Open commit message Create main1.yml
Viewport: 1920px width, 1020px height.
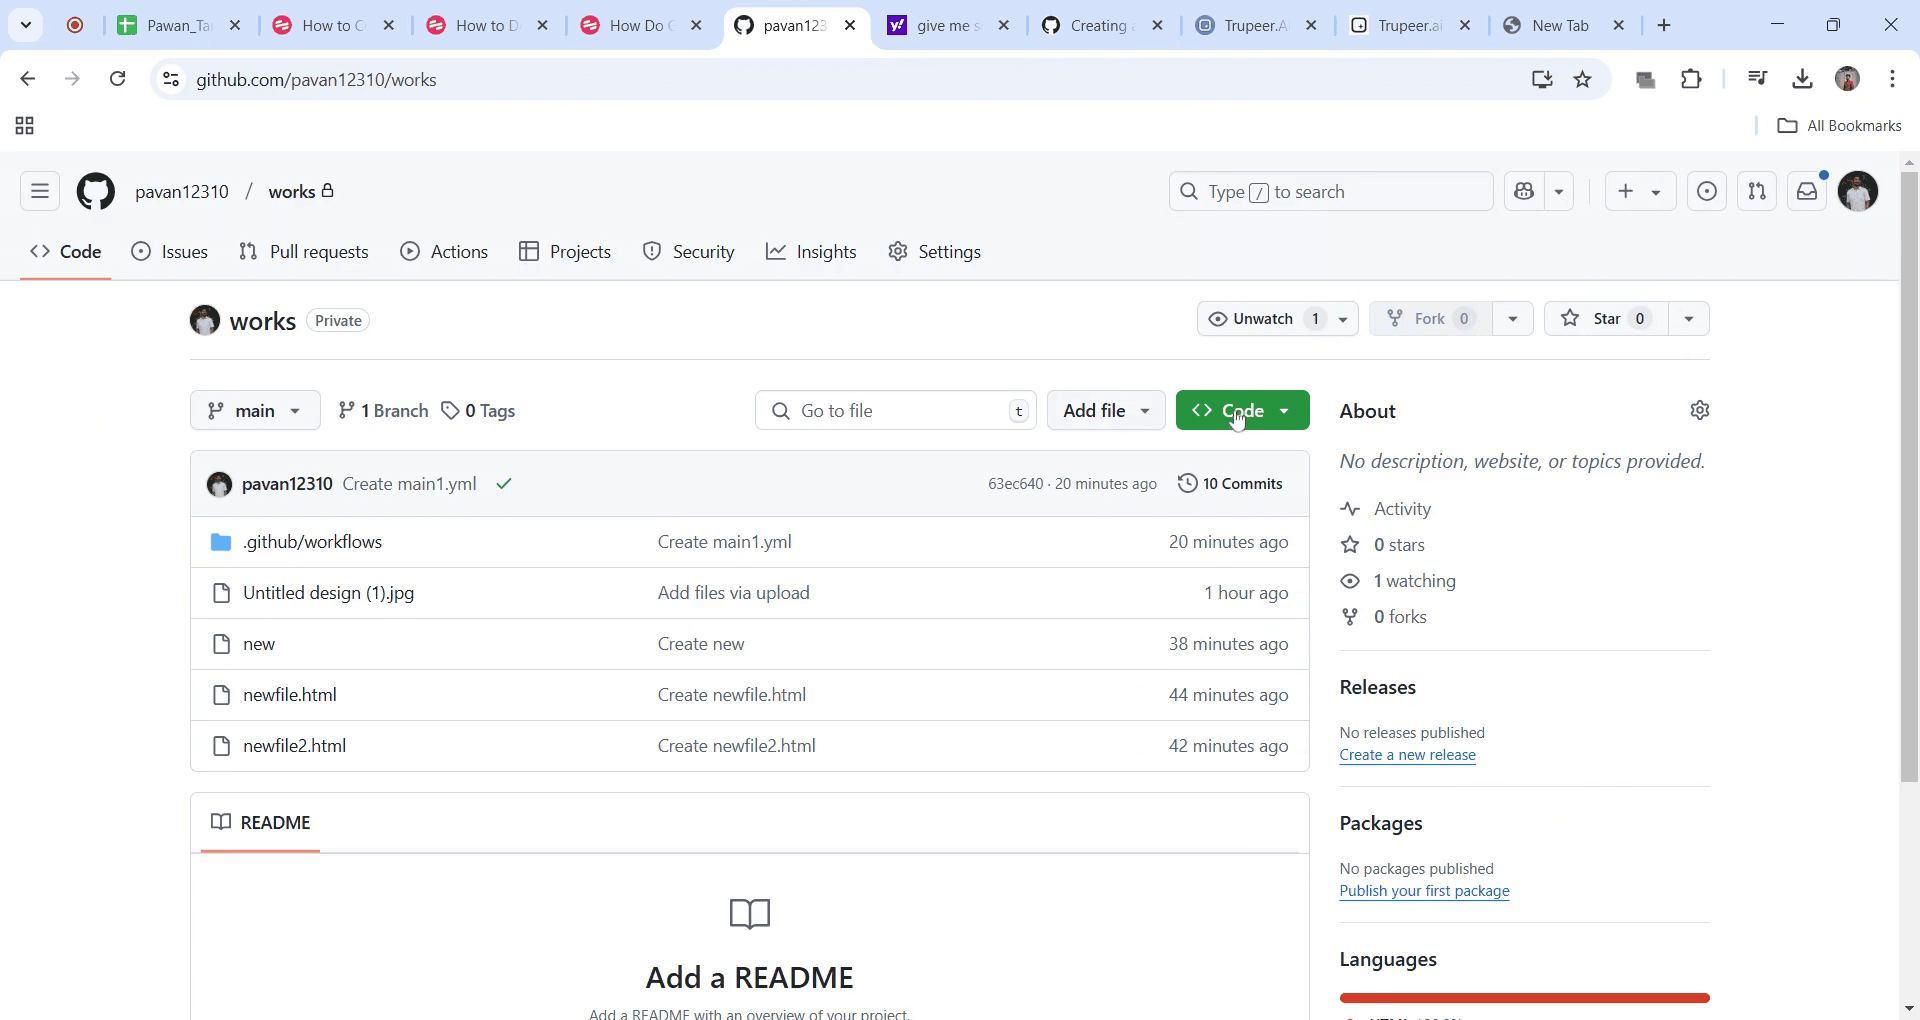409,484
